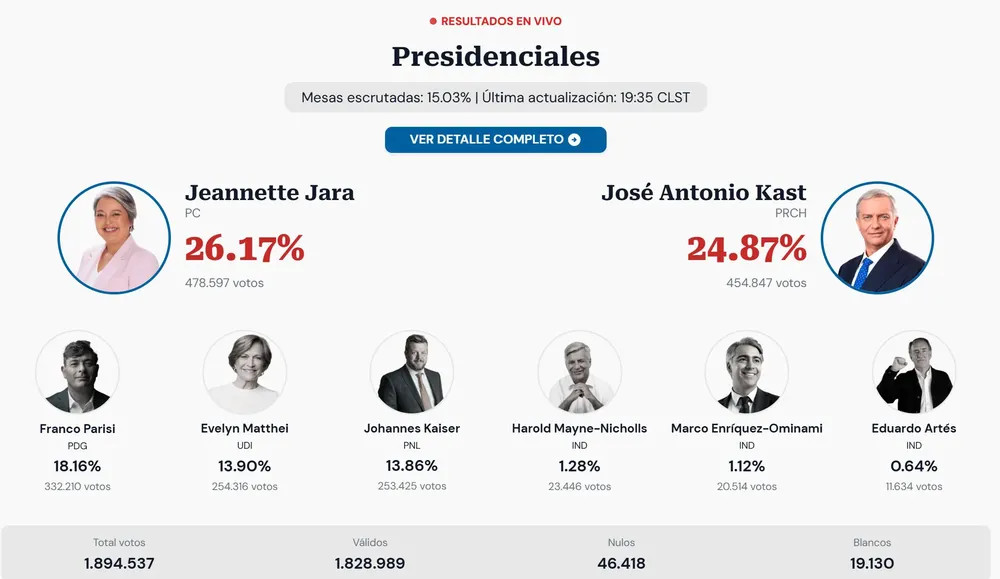Viewport: 1000px width, 579px height.
Task: Click the Nulos 46.418 figure
Action: click(621, 563)
